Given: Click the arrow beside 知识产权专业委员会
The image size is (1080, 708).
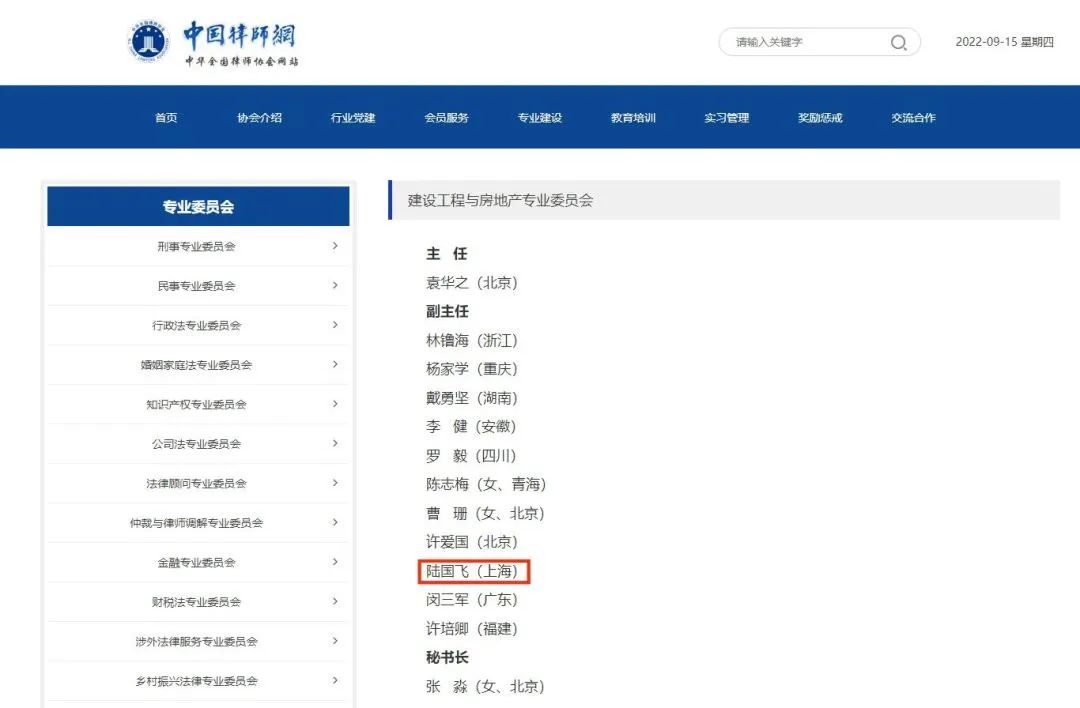Looking at the screenshot, I should (335, 404).
